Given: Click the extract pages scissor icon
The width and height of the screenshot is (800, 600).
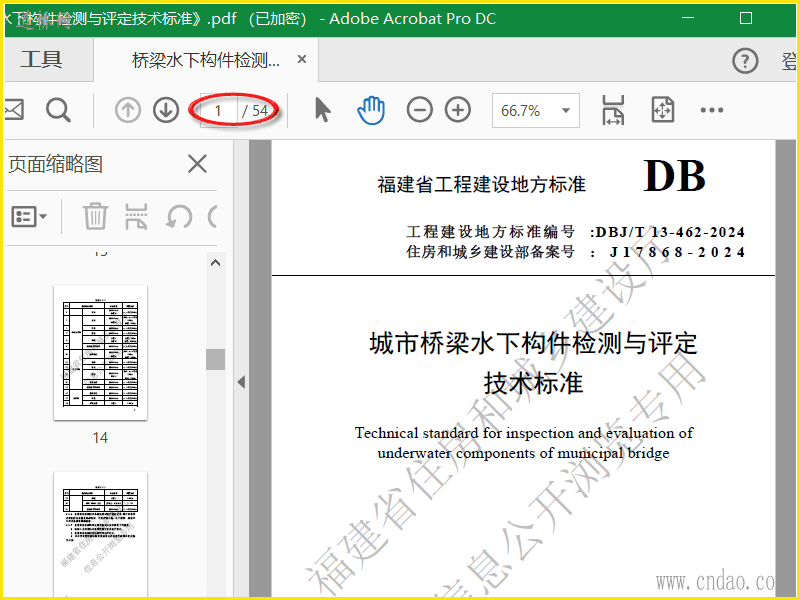Looking at the screenshot, I should 136,216.
